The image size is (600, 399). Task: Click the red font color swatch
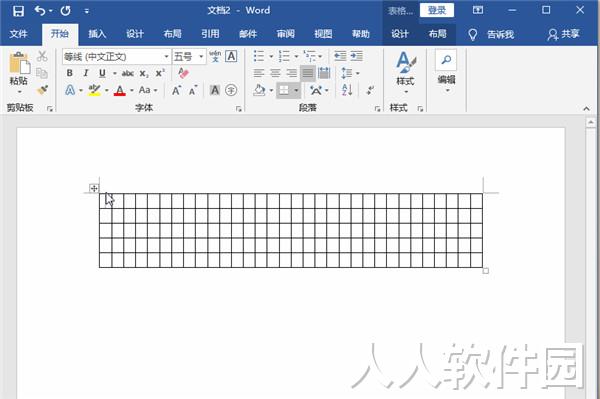(120, 90)
